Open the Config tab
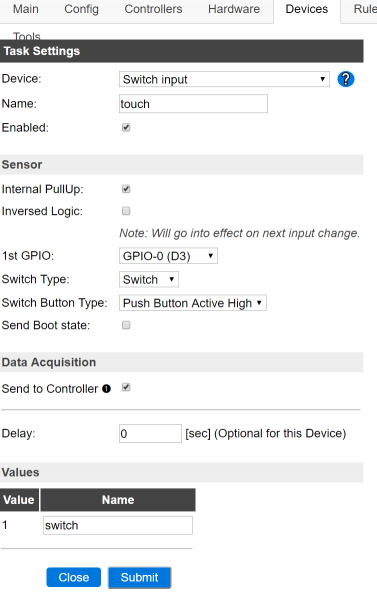Image resolution: width=377 pixels, height=600 pixels. click(82, 9)
